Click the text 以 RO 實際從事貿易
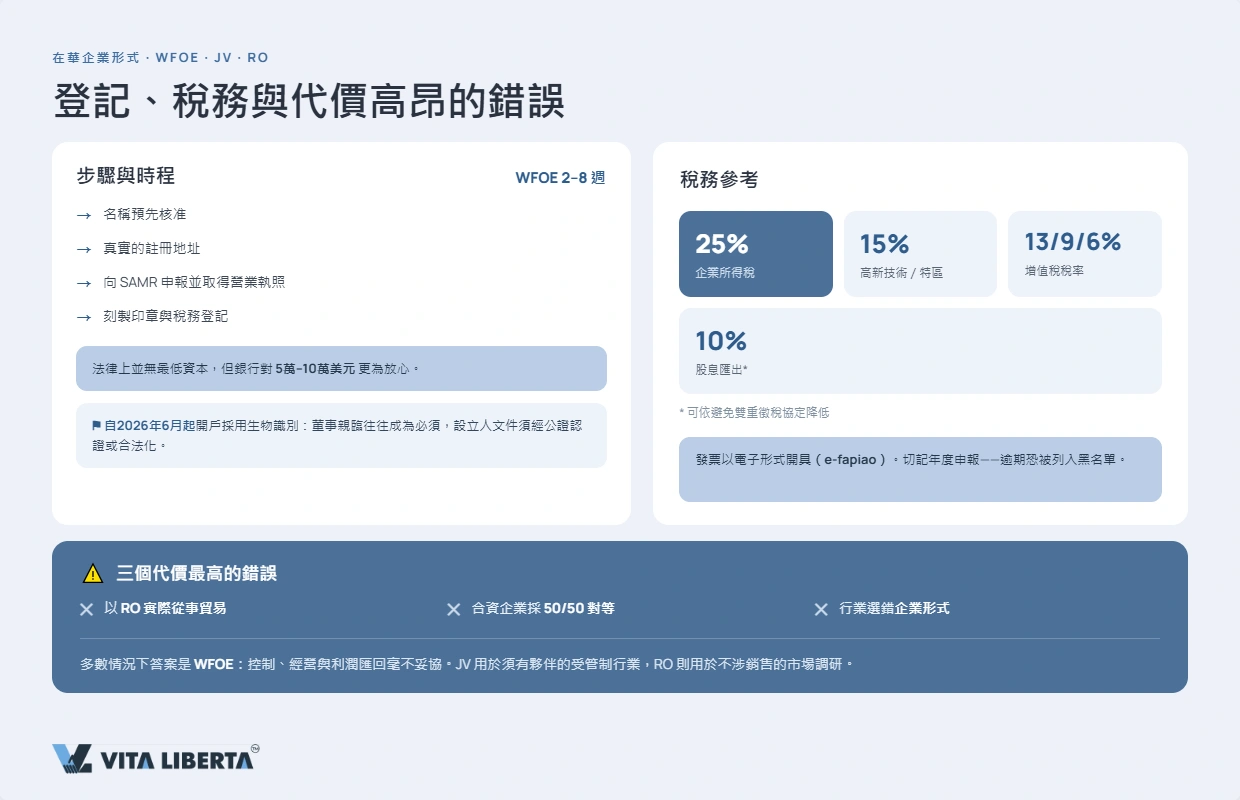The width and height of the screenshot is (1240, 800). coord(165,608)
